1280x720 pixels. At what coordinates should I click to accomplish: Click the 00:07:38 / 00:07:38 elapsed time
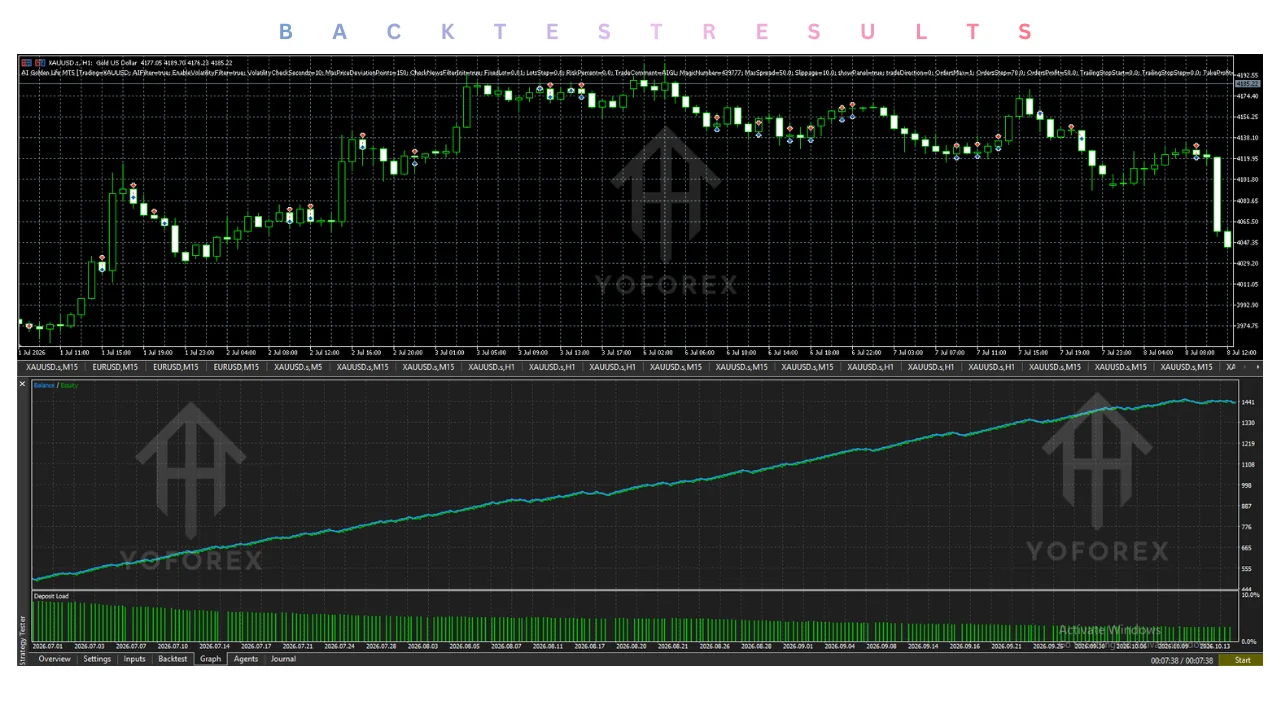pos(1182,660)
